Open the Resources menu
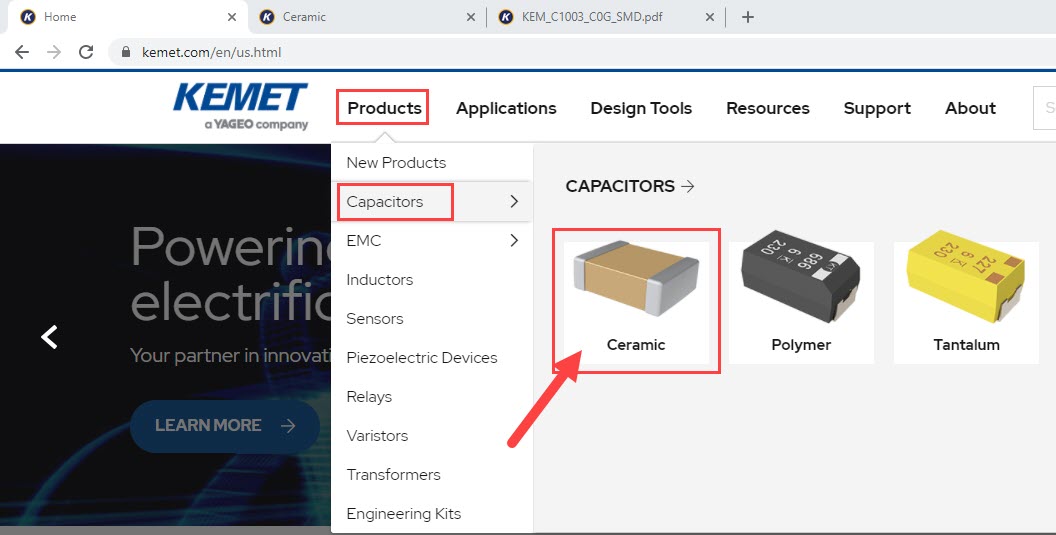The height and width of the screenshot is (535, 1056). tap(768, 108)
